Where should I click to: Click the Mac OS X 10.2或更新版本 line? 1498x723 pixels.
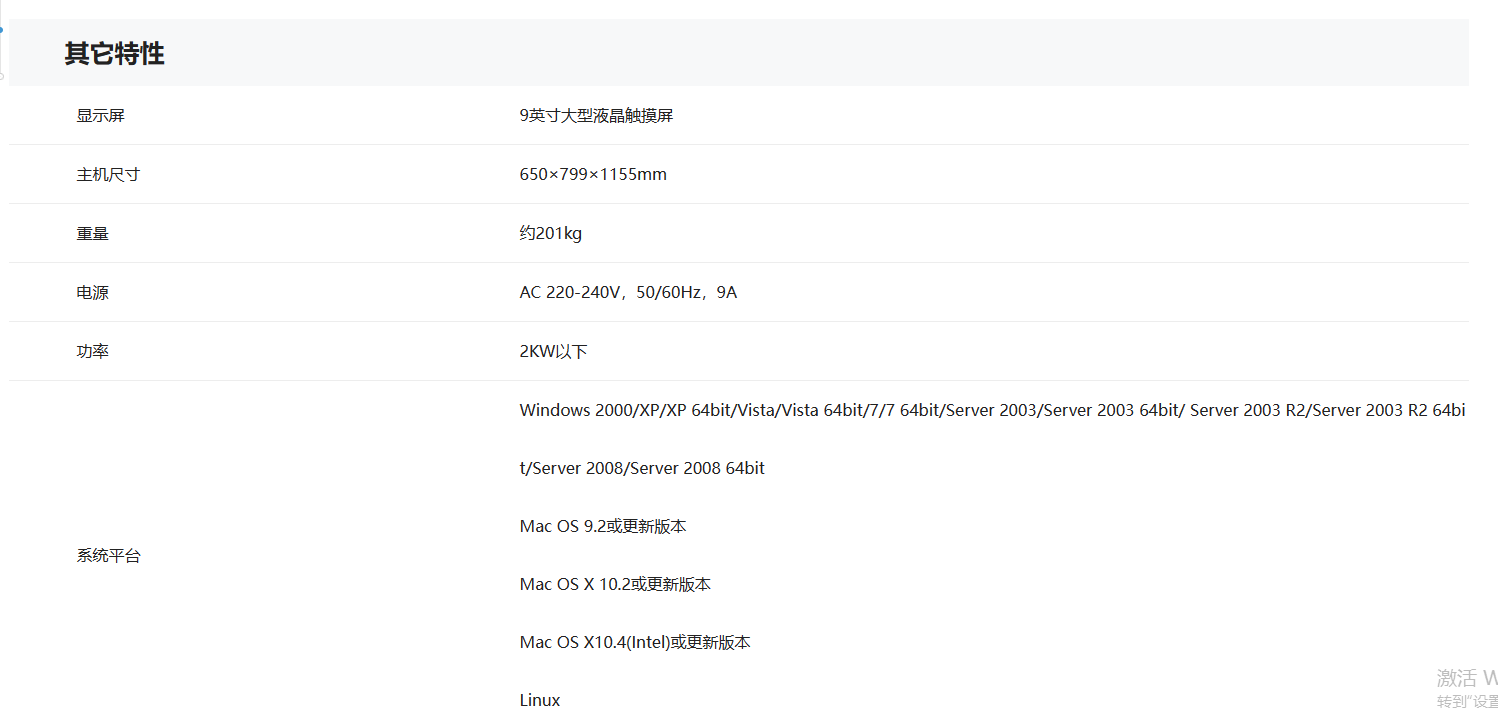[615, 585]
